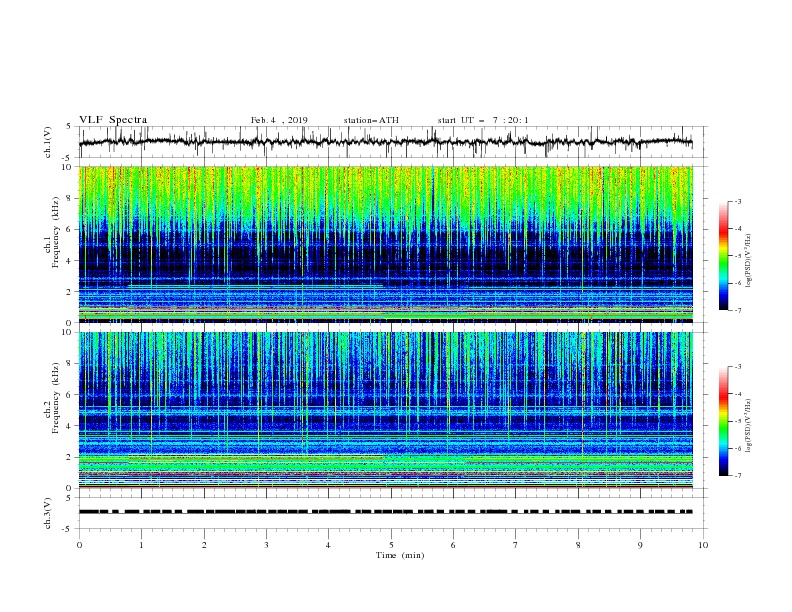This screenshot has width=792, height=612.
Task: Click time axis tick label "8"
Action: pos(578,545)
